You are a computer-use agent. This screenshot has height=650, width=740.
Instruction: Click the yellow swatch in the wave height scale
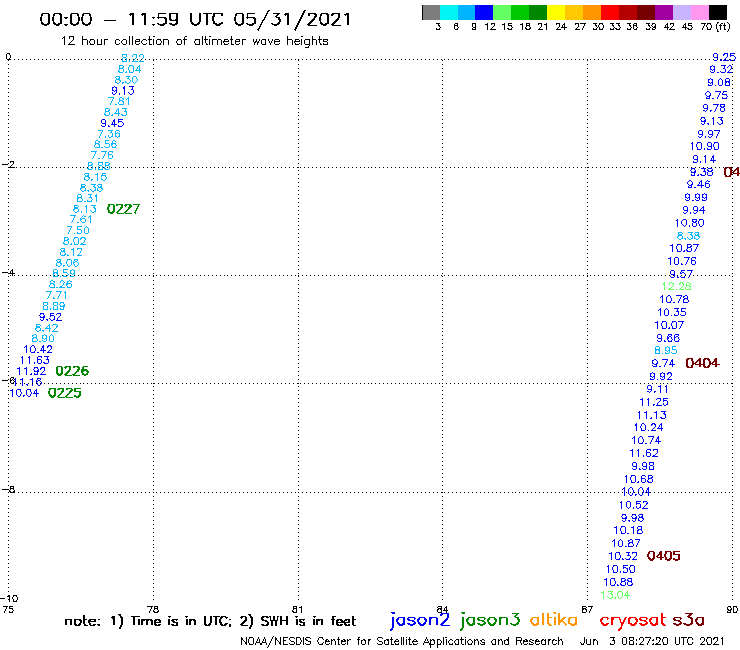click(x=556, y=13)
